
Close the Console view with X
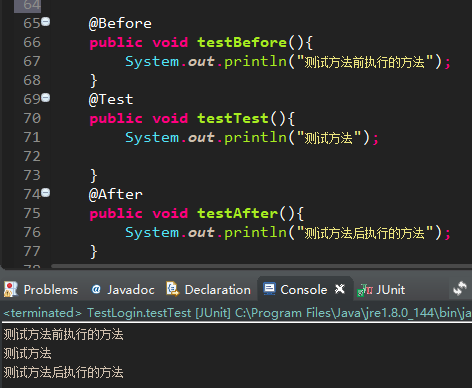click(340, 289)
